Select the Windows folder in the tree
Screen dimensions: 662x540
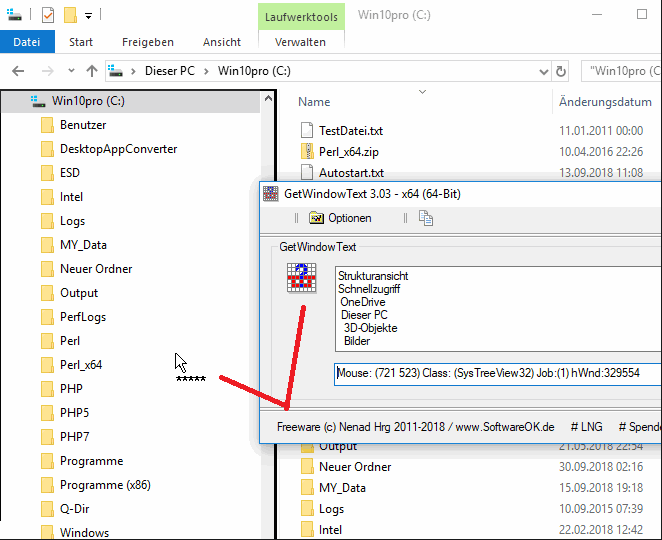click(84, 533)
